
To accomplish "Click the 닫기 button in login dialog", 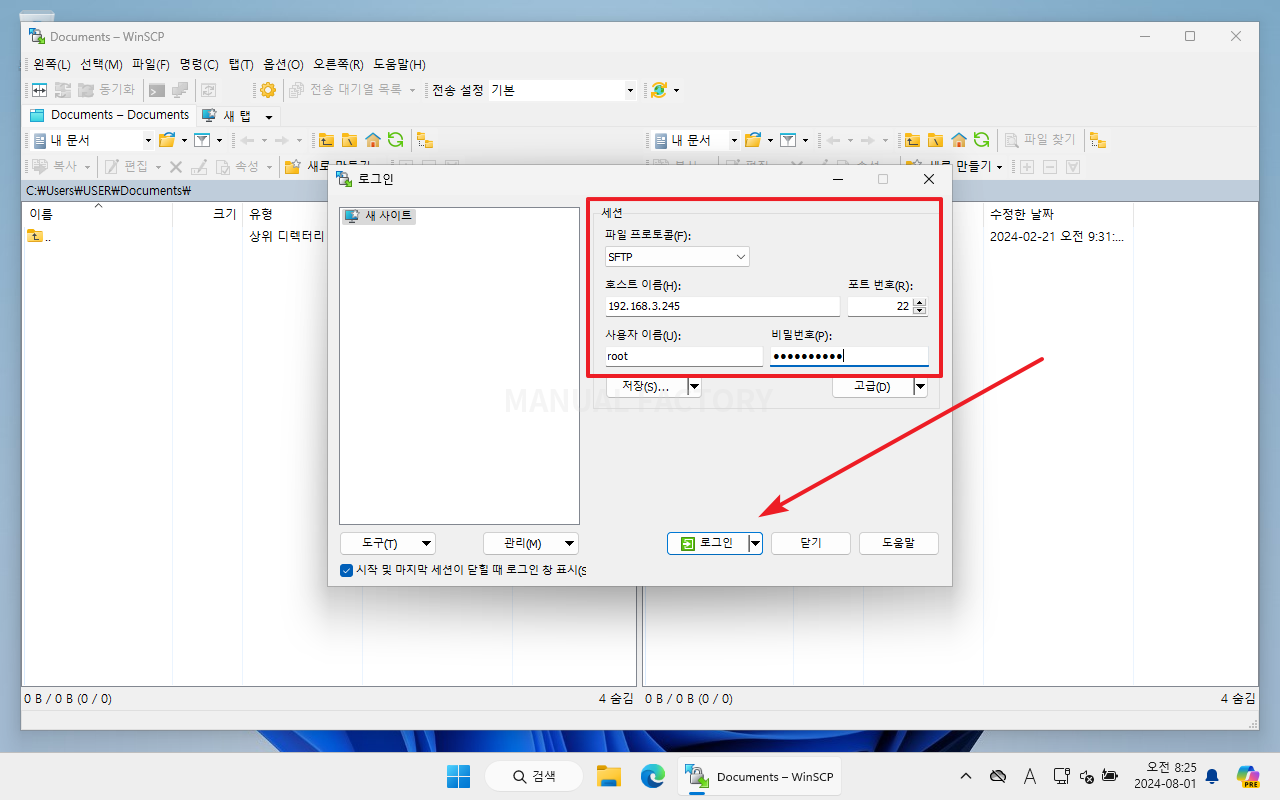I will pyautogui.click(x=811, y=543).
